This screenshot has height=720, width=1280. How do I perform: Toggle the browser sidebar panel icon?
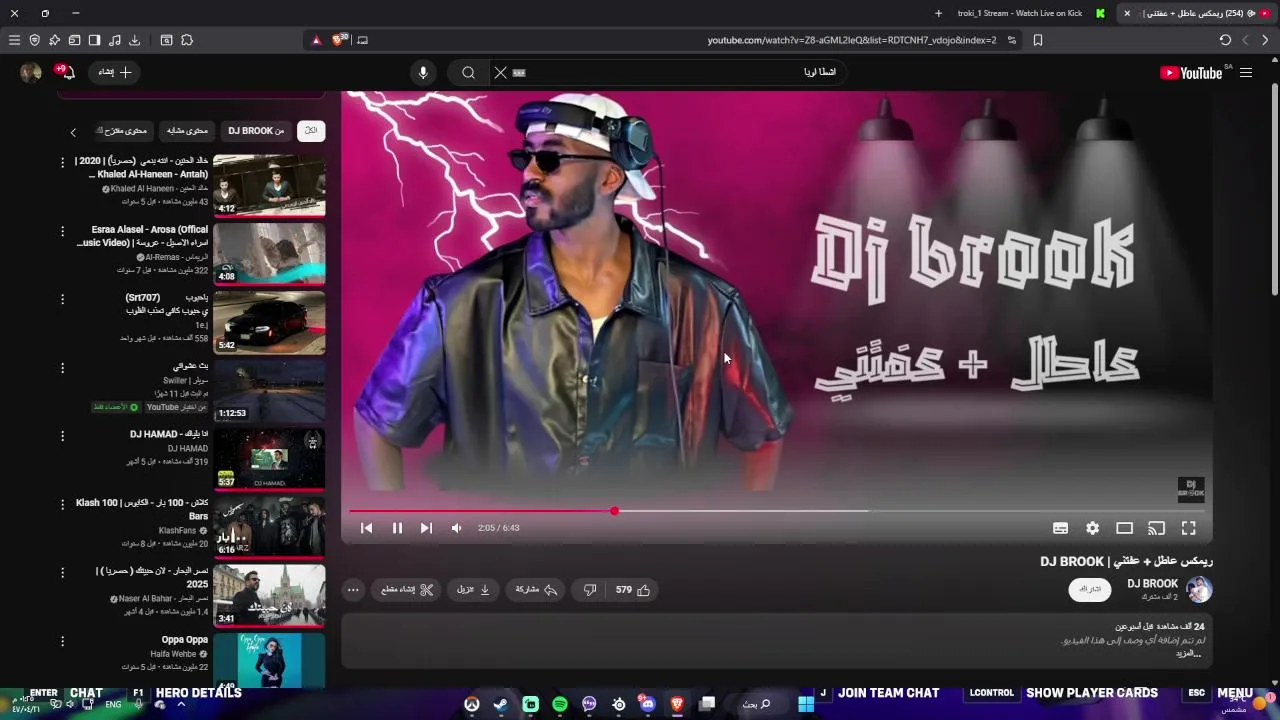tap(94, 40)
